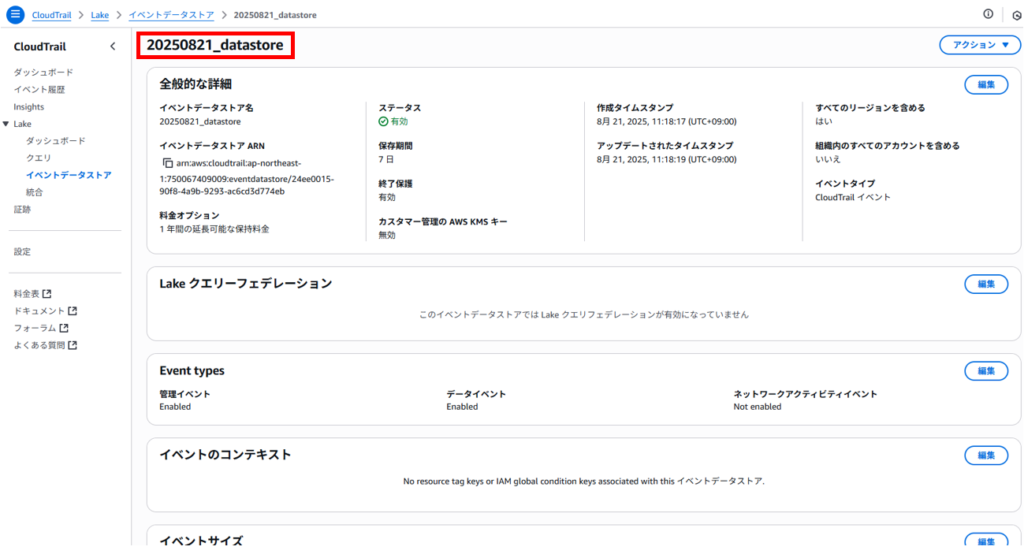Click the green 有効 status check icon

383,122
